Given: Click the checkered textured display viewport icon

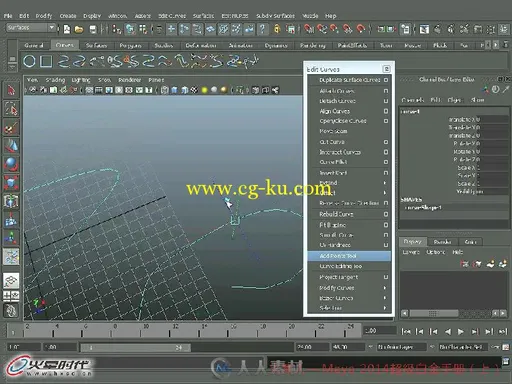Looking at the screenshot, I should point(194,90).
